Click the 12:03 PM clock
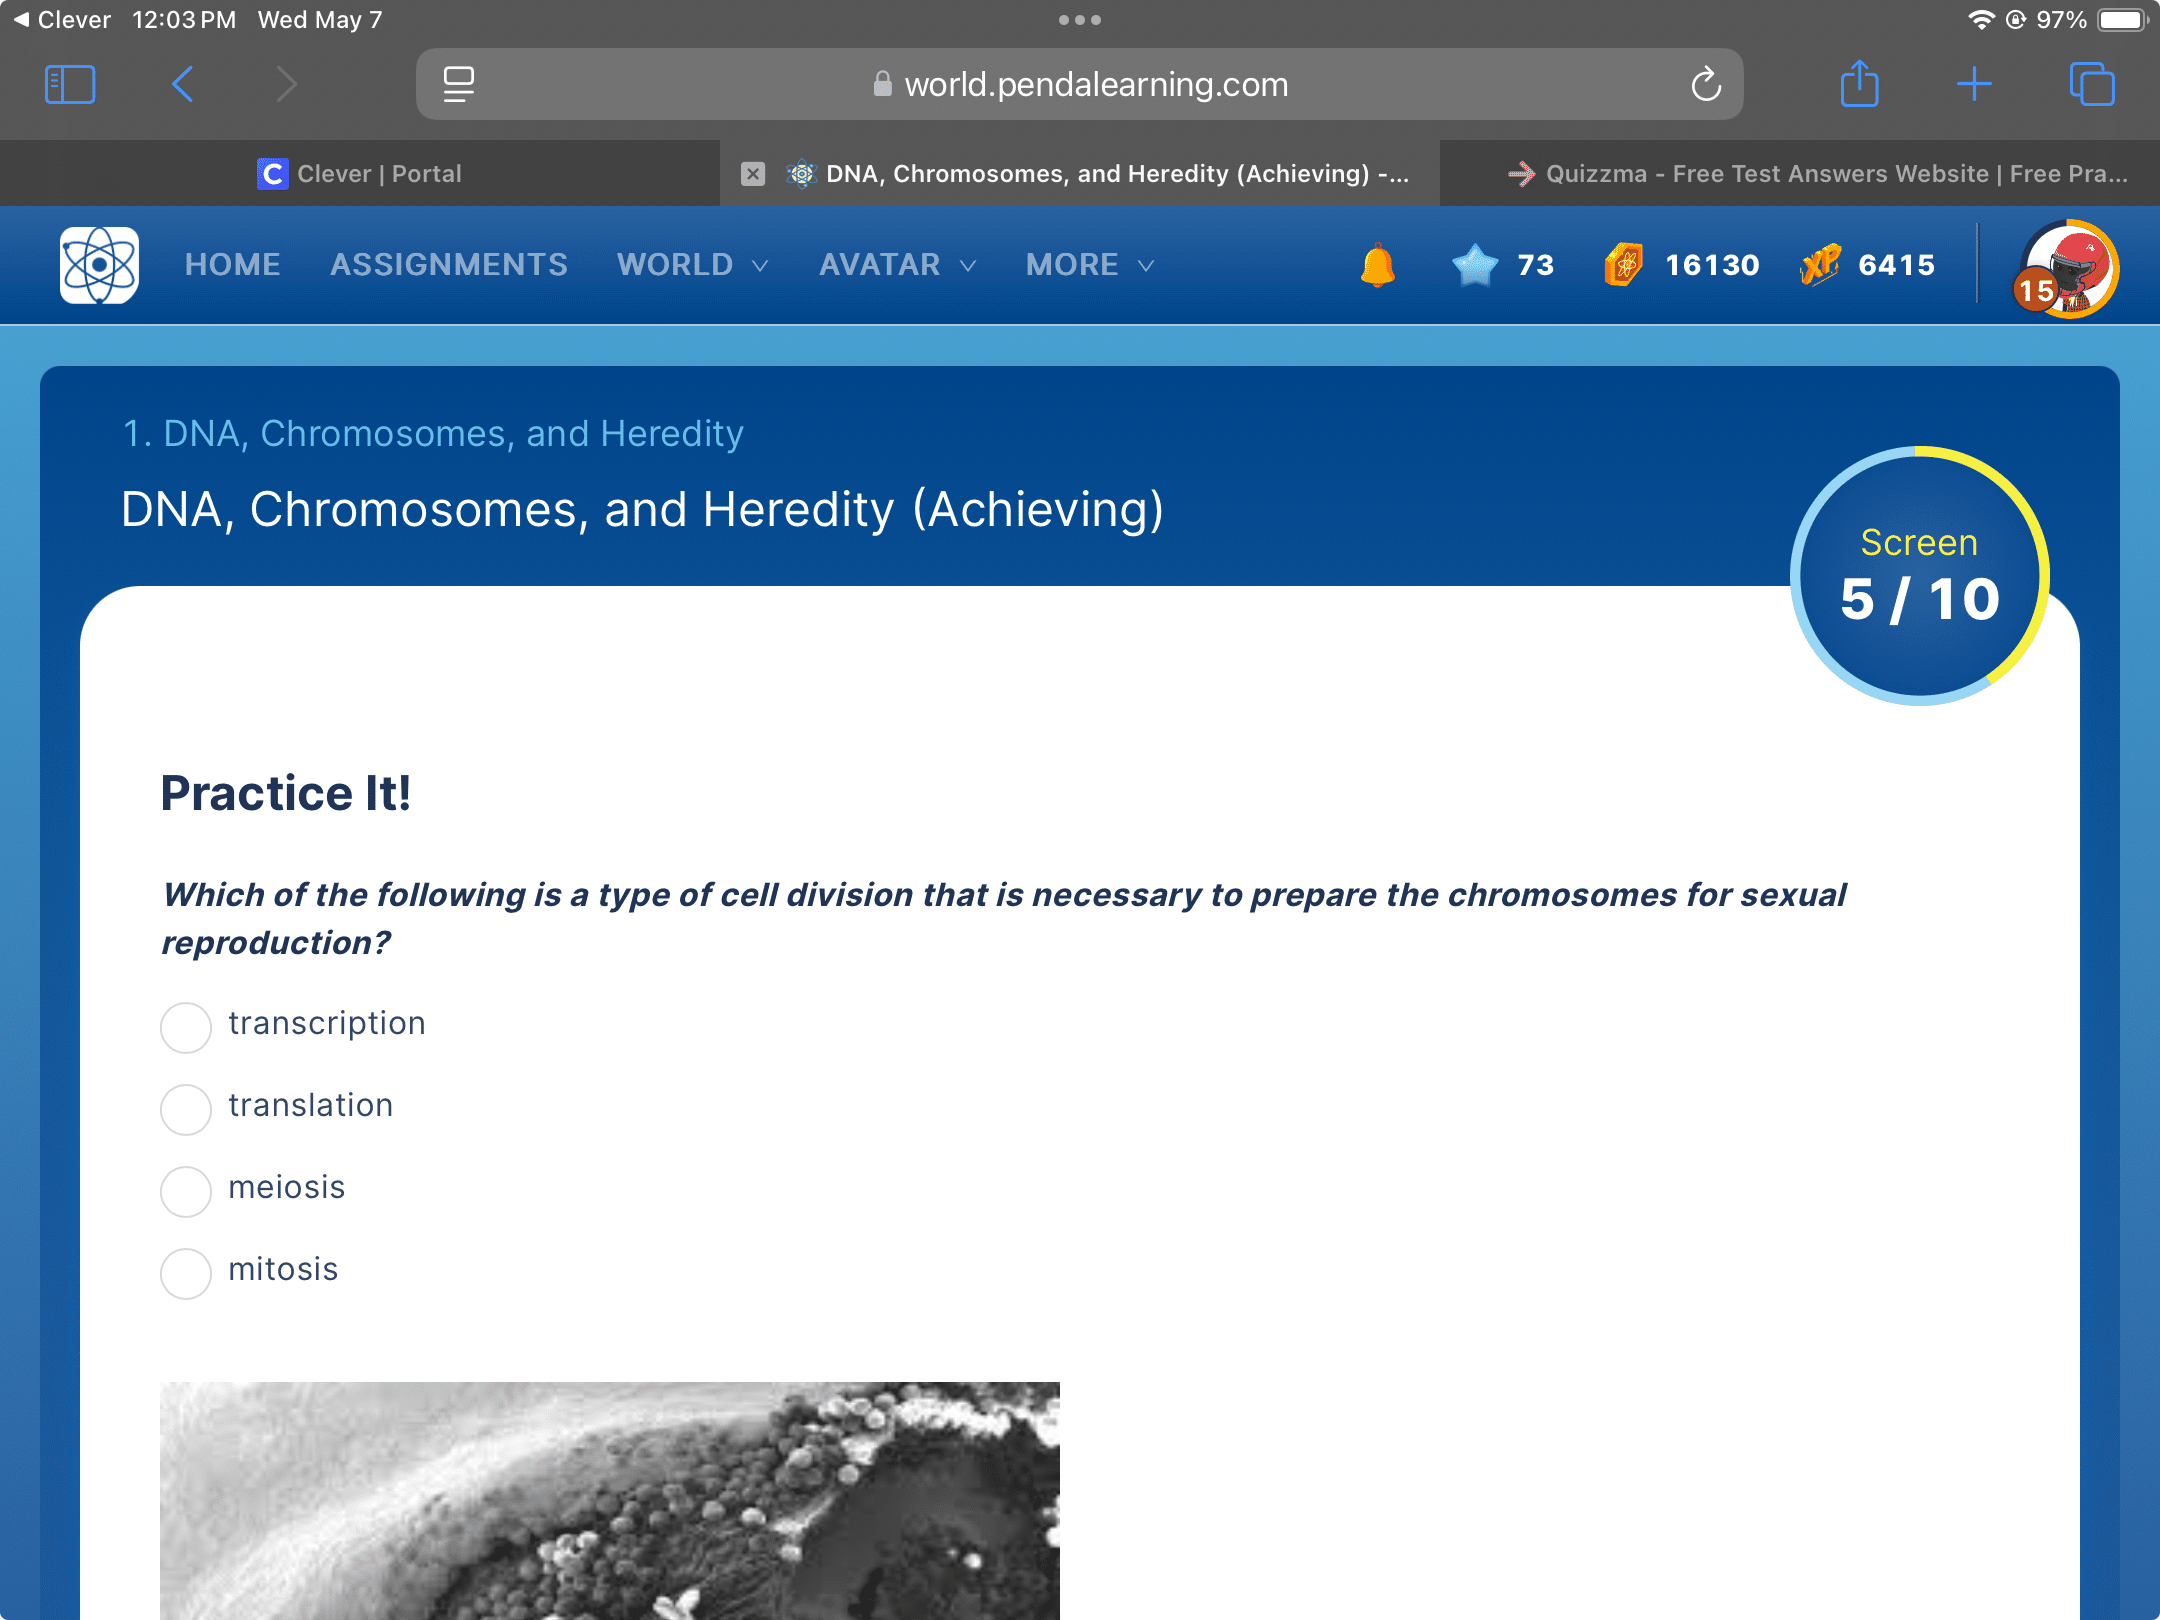Viewport: 2160px width, 1620px height. [184, 20]
